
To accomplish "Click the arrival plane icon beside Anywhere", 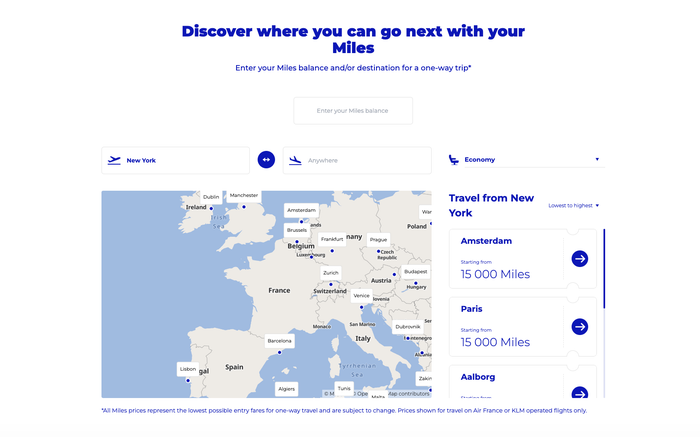I will click(x=295, y=160).
